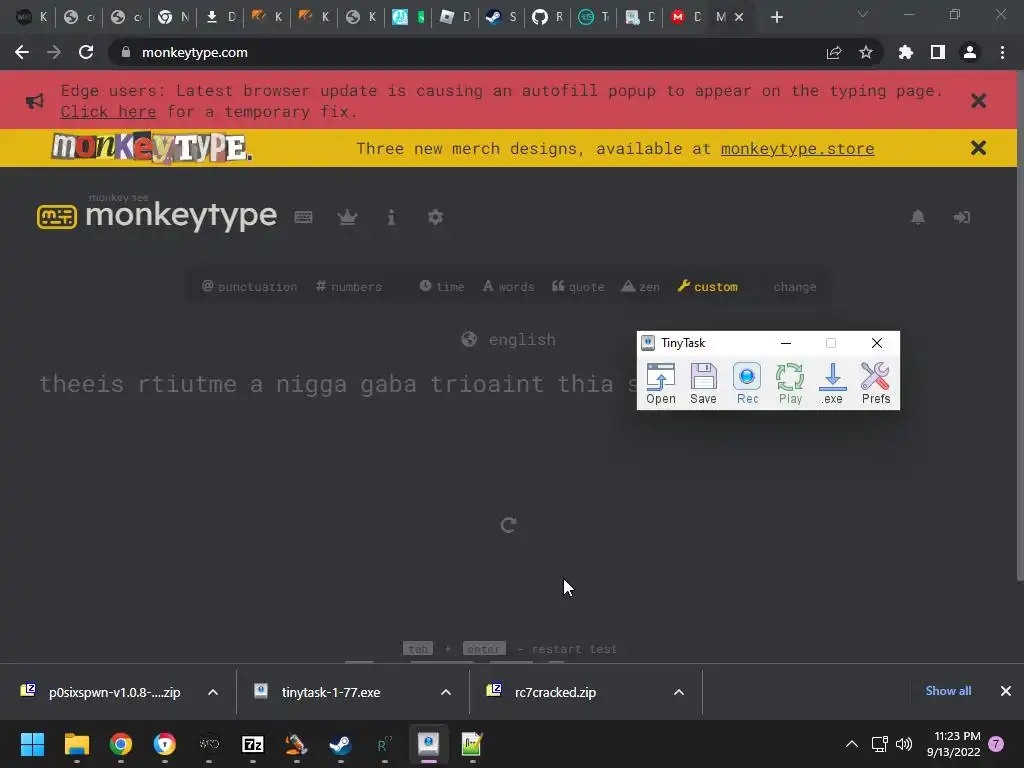Open File Explorer from the taskbar
The image size is (1024, 768).
click(76, 744)
